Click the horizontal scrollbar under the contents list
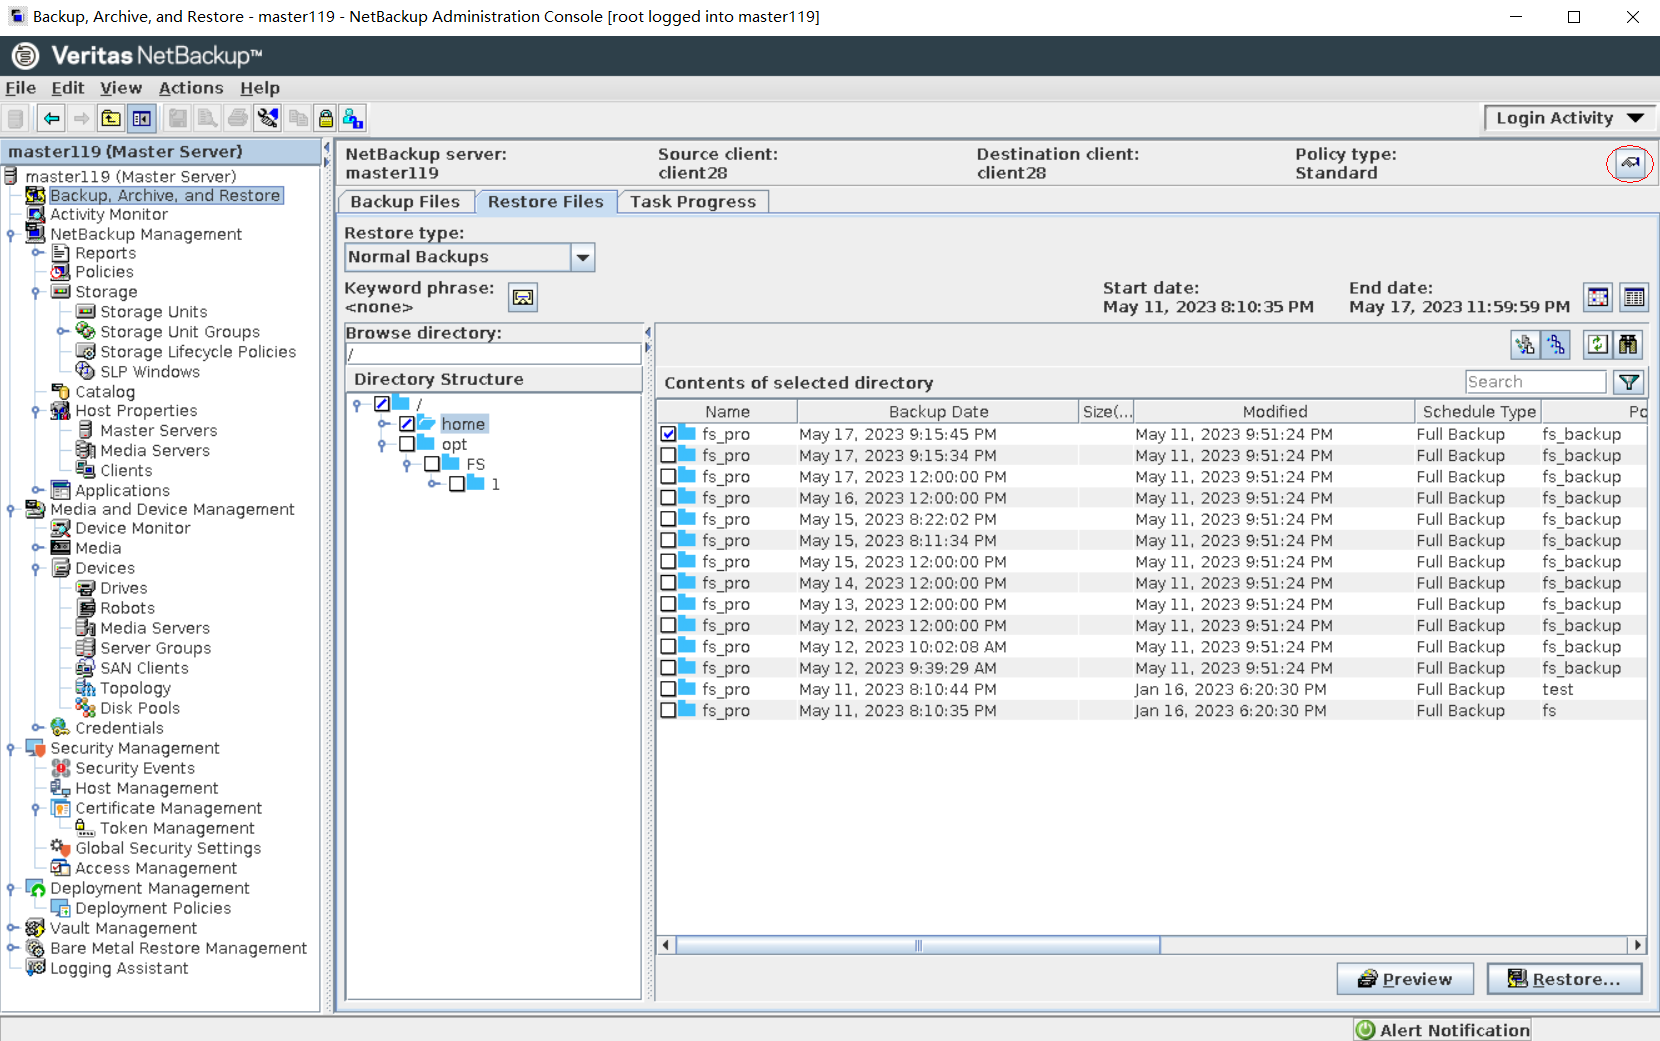The height and width of the screenshot is (1041, 1660). coord(917,945)
